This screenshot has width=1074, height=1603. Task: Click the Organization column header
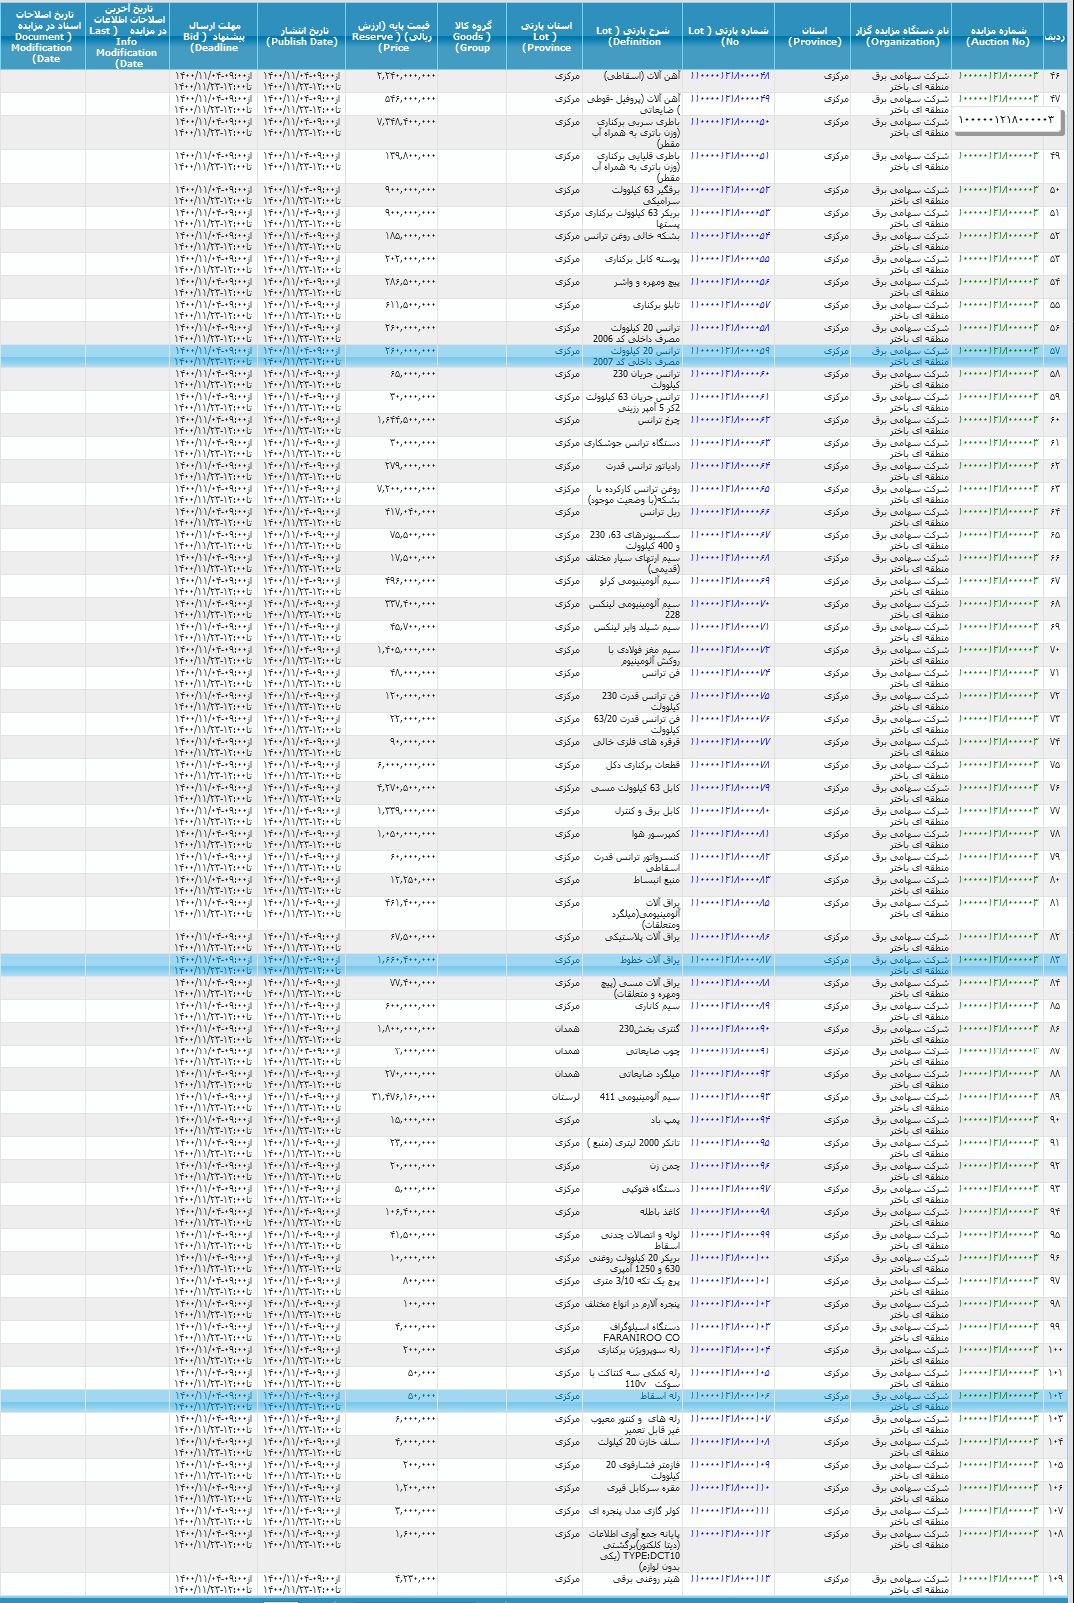pos(902,36)
